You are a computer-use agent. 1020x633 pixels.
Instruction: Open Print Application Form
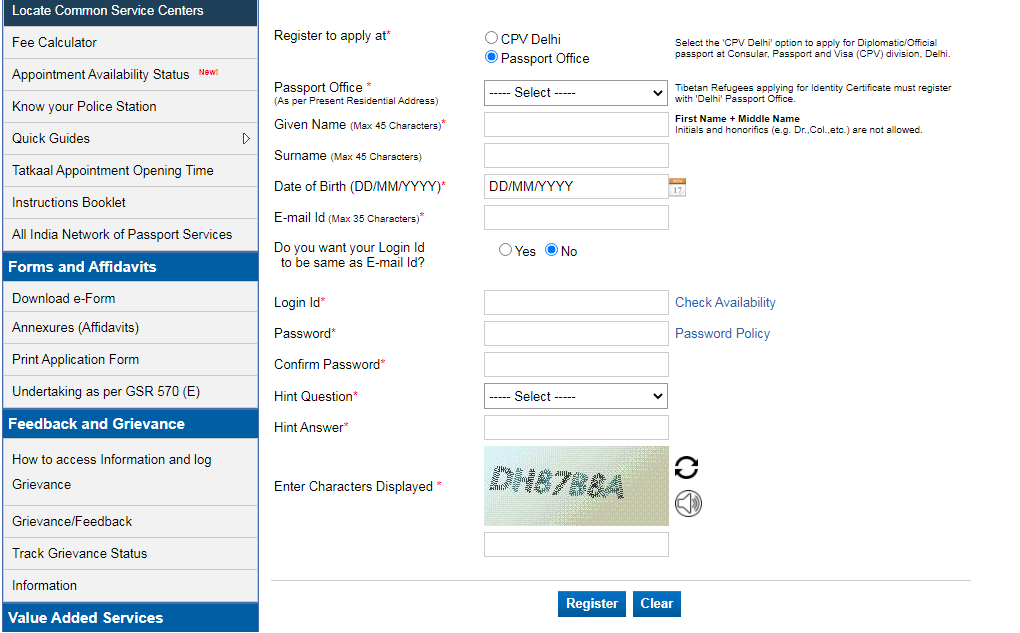click(x=130, y=359)
